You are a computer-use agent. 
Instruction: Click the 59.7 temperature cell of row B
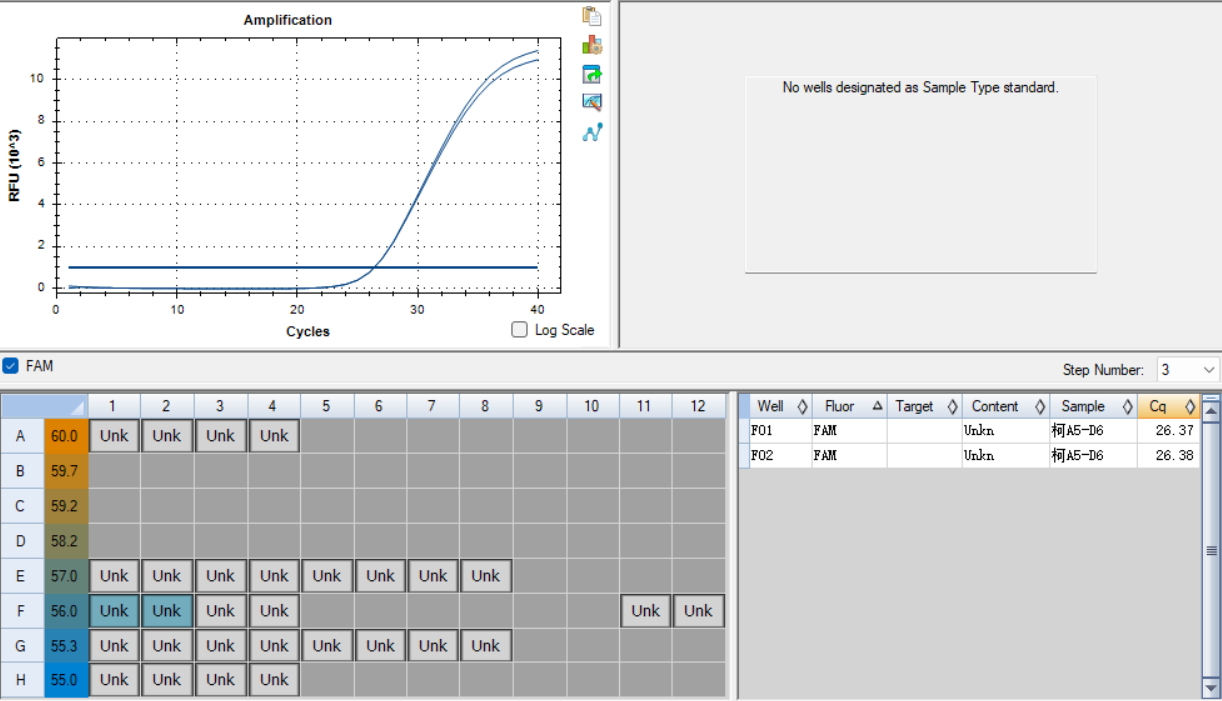click(65, 471)
